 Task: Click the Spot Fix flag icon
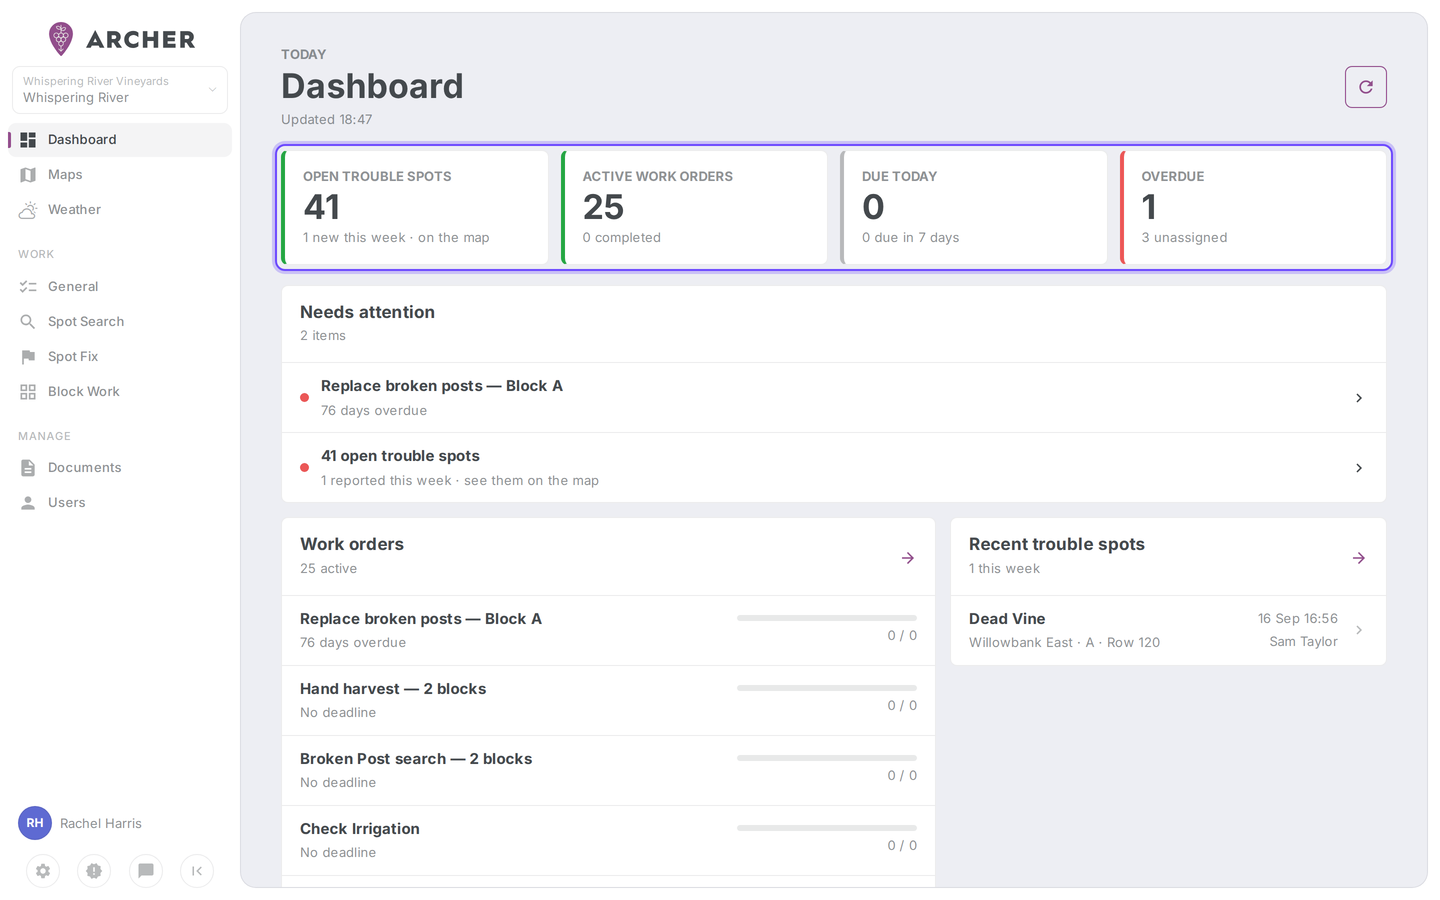[28, 357]
